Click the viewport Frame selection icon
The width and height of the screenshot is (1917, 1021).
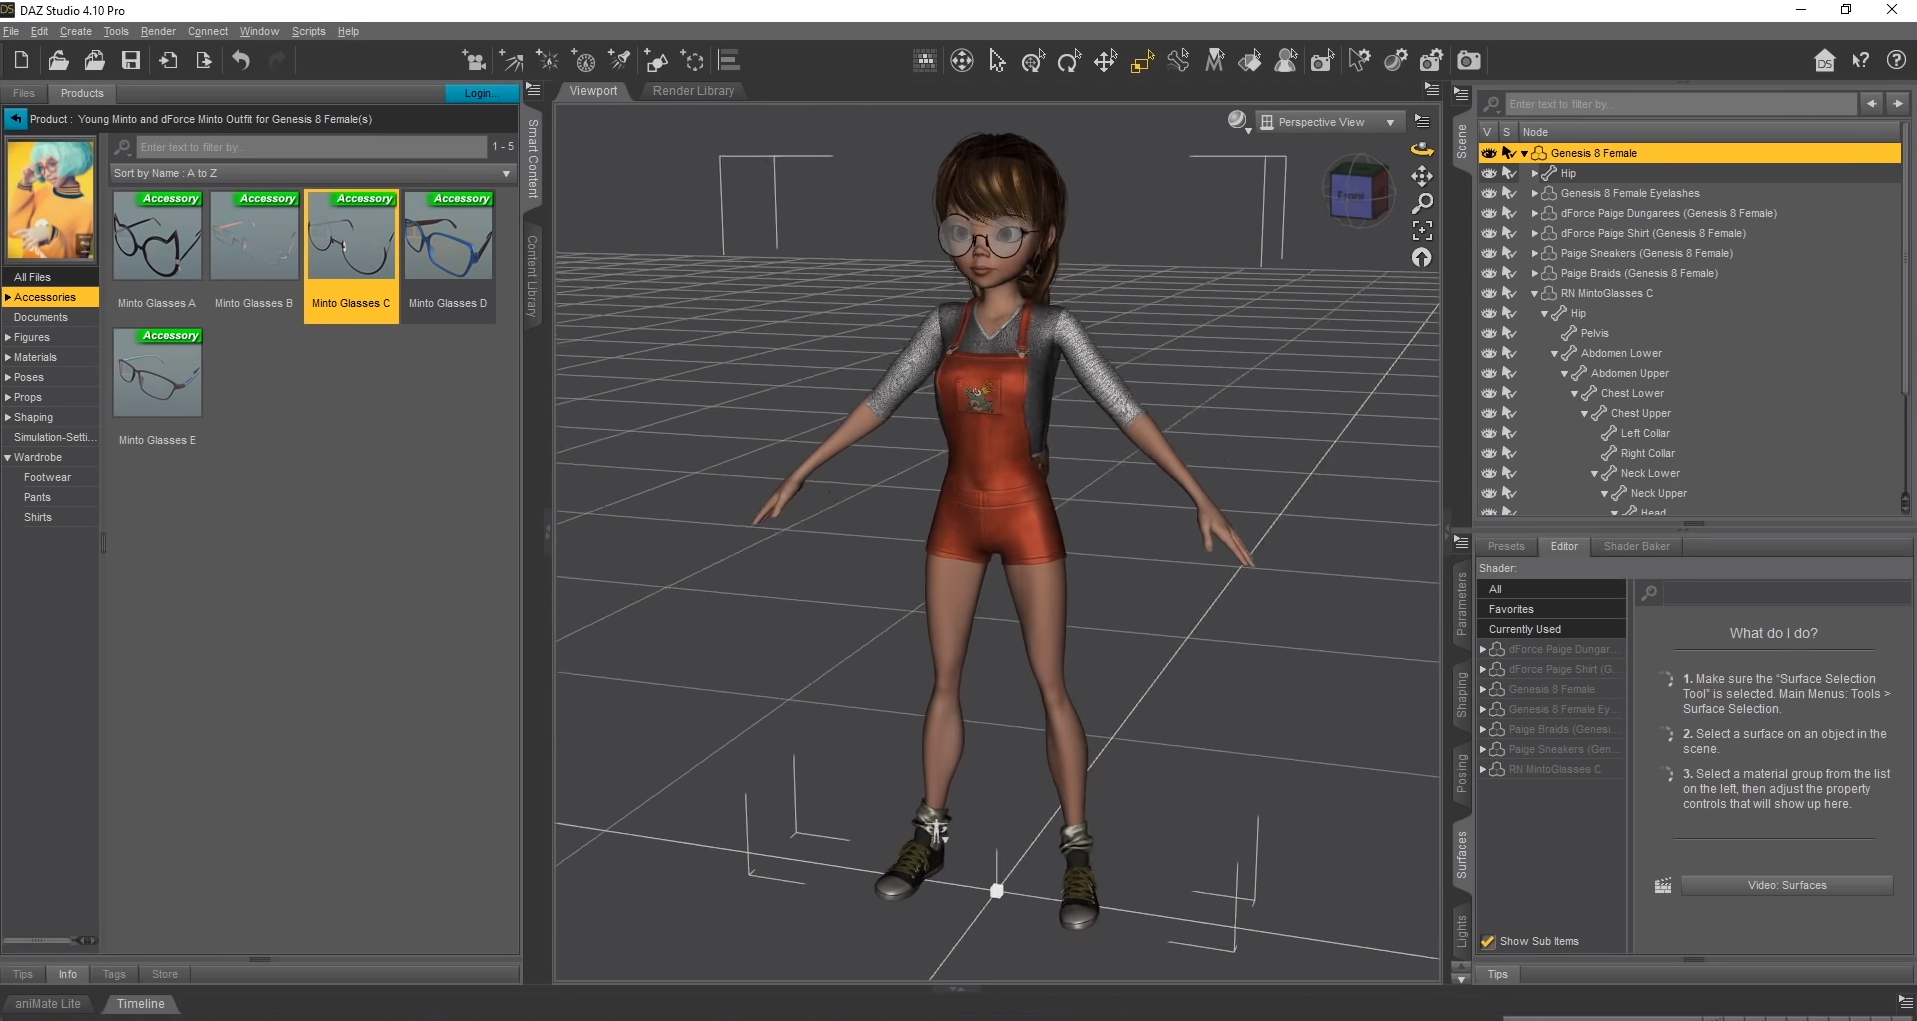tap(1421, 231)
